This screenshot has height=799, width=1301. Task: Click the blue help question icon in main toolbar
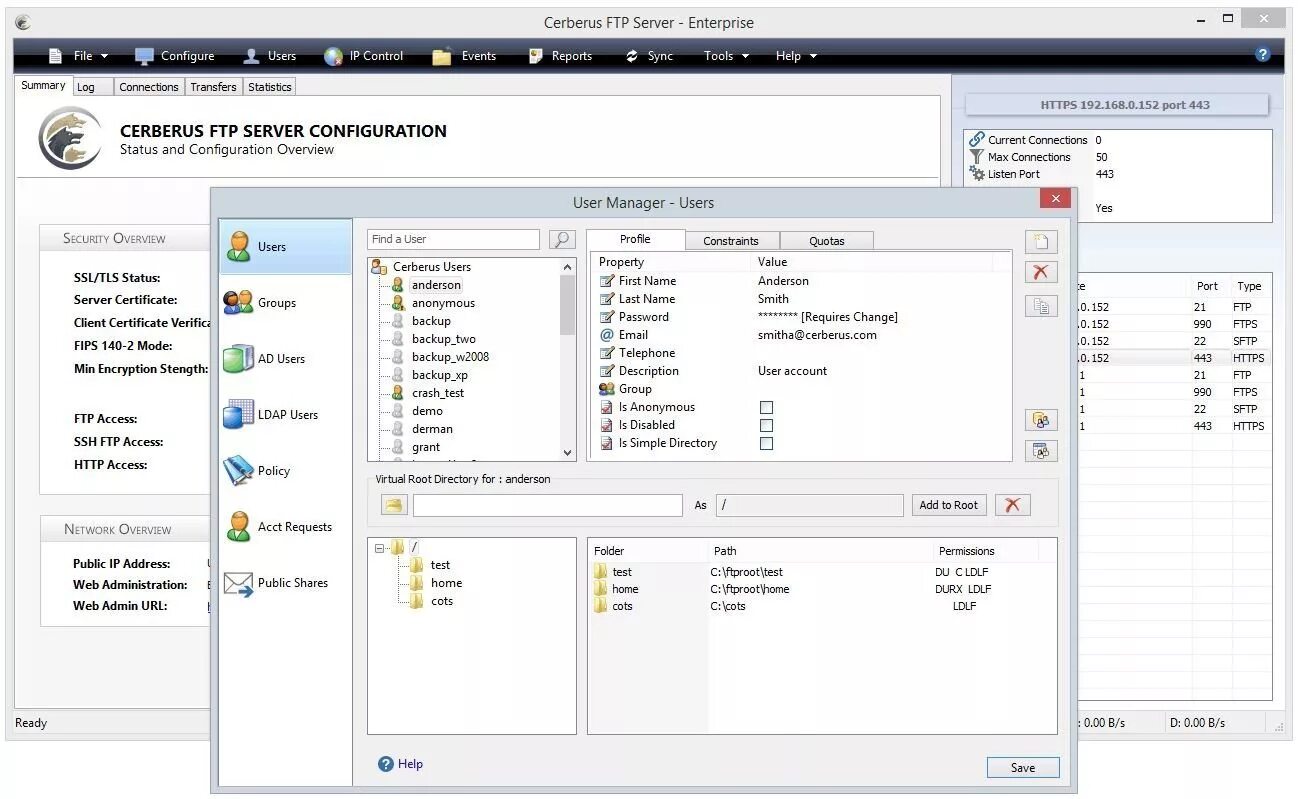click(x=1263, y=55)
